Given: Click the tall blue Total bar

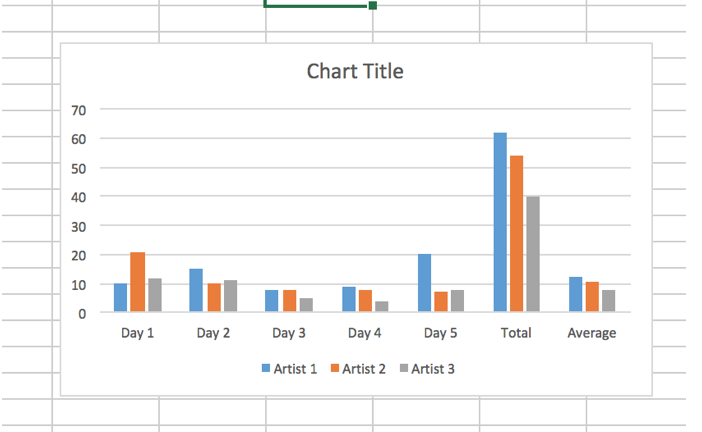Looking at the screenshot, I should coord(500,222).
